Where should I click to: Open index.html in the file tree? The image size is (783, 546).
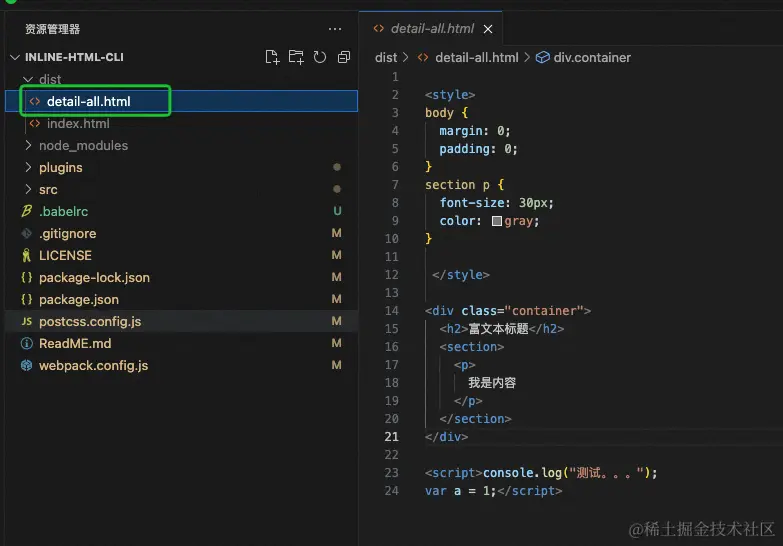point(181,123)
